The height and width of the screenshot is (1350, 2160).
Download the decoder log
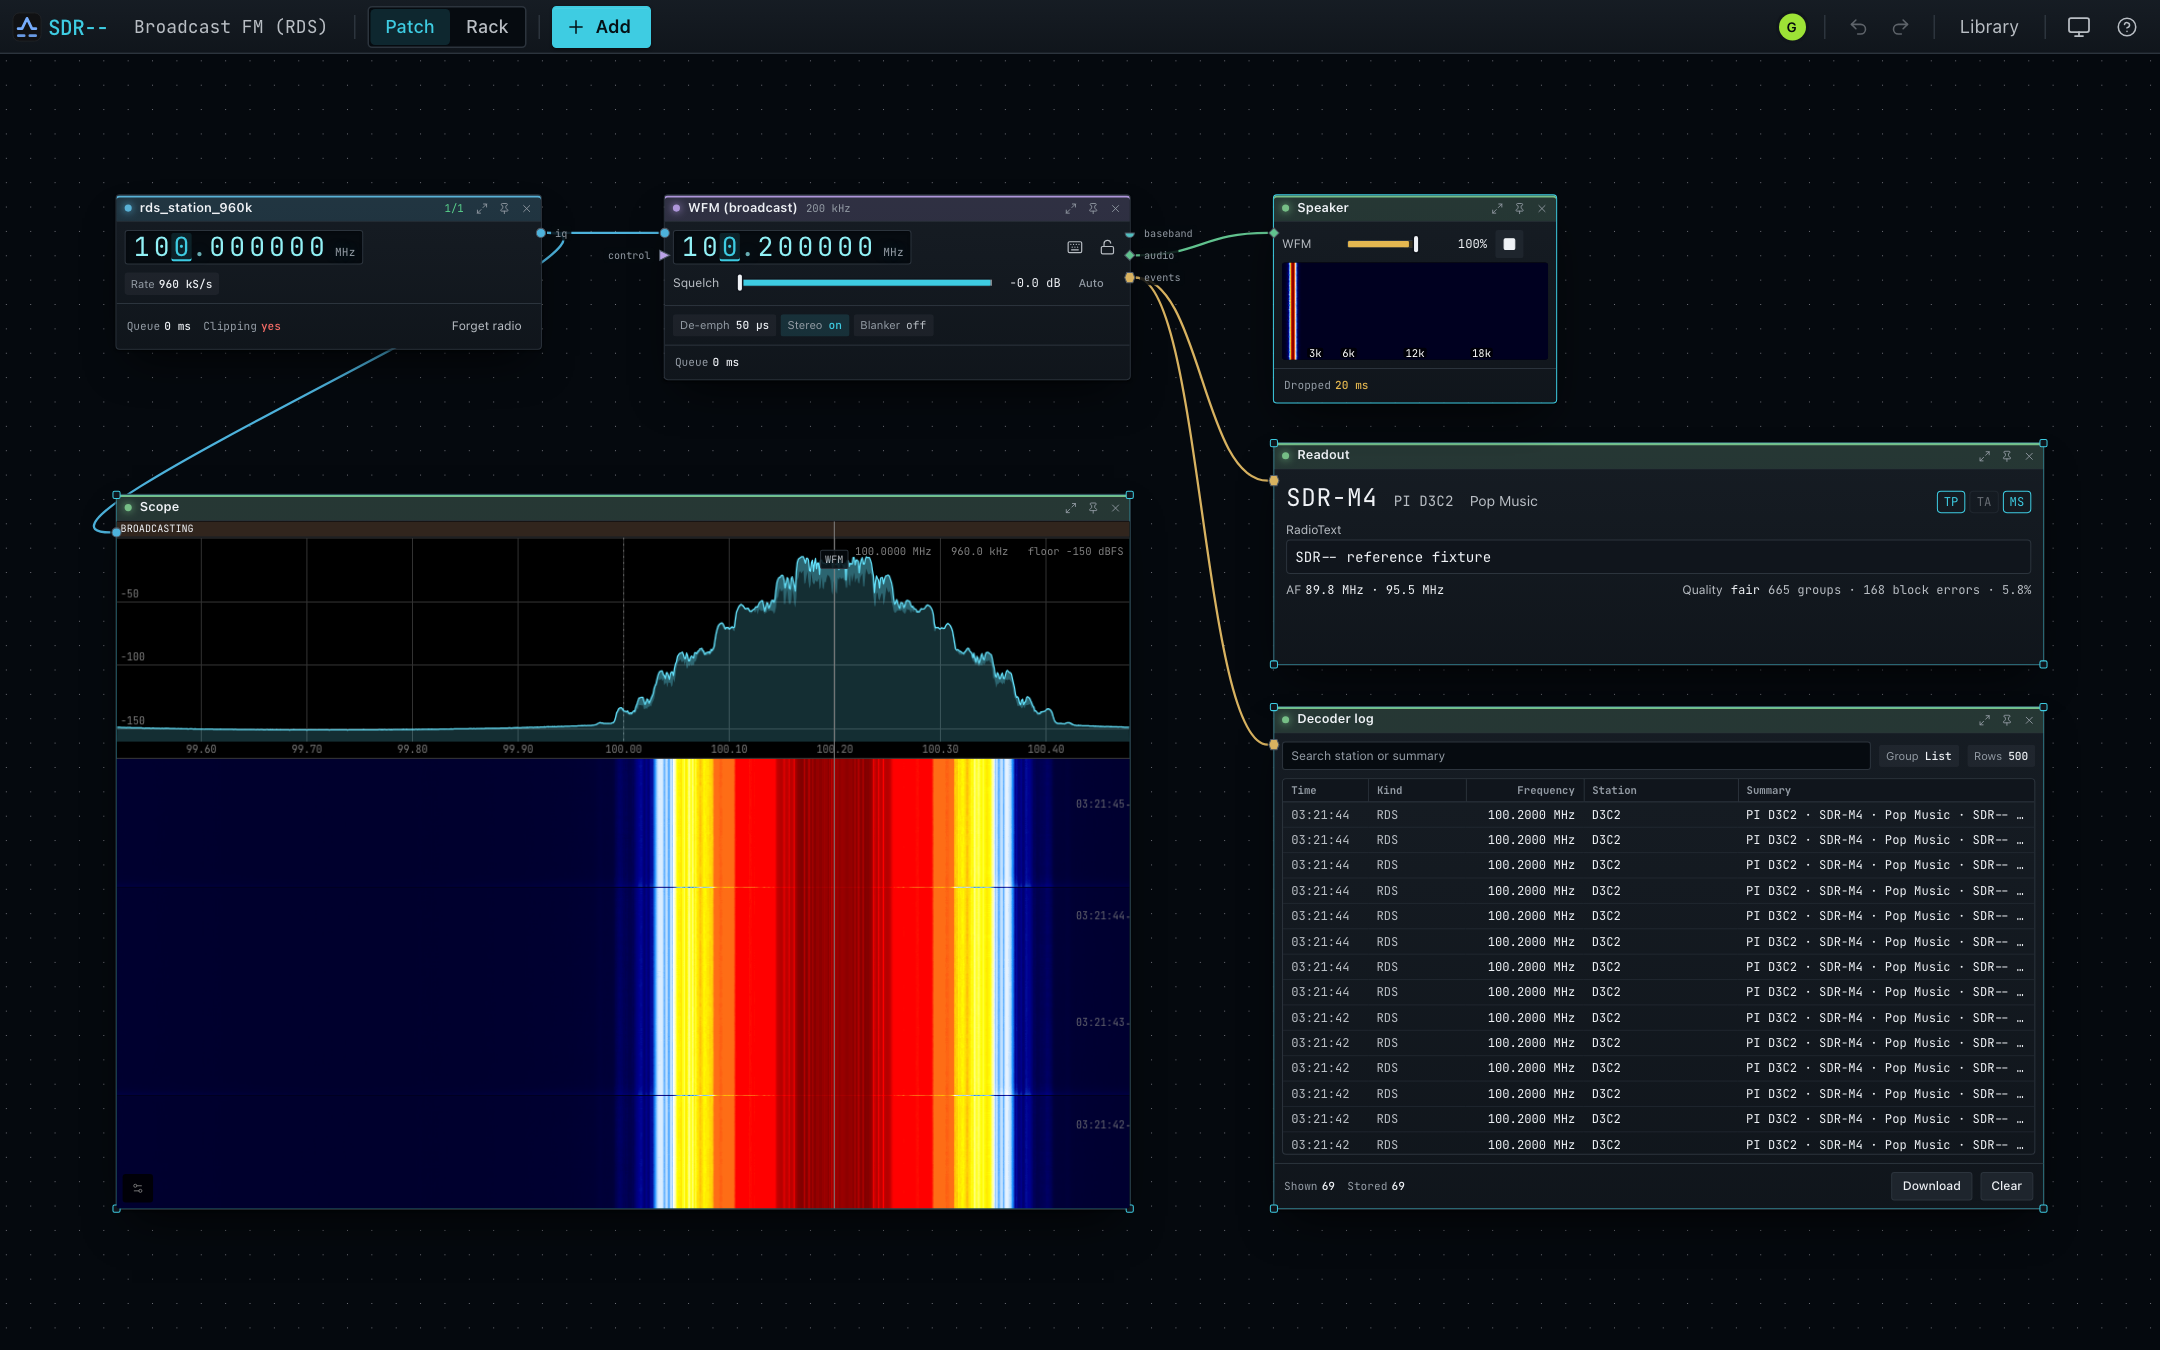click(x=1931, y=1186)
